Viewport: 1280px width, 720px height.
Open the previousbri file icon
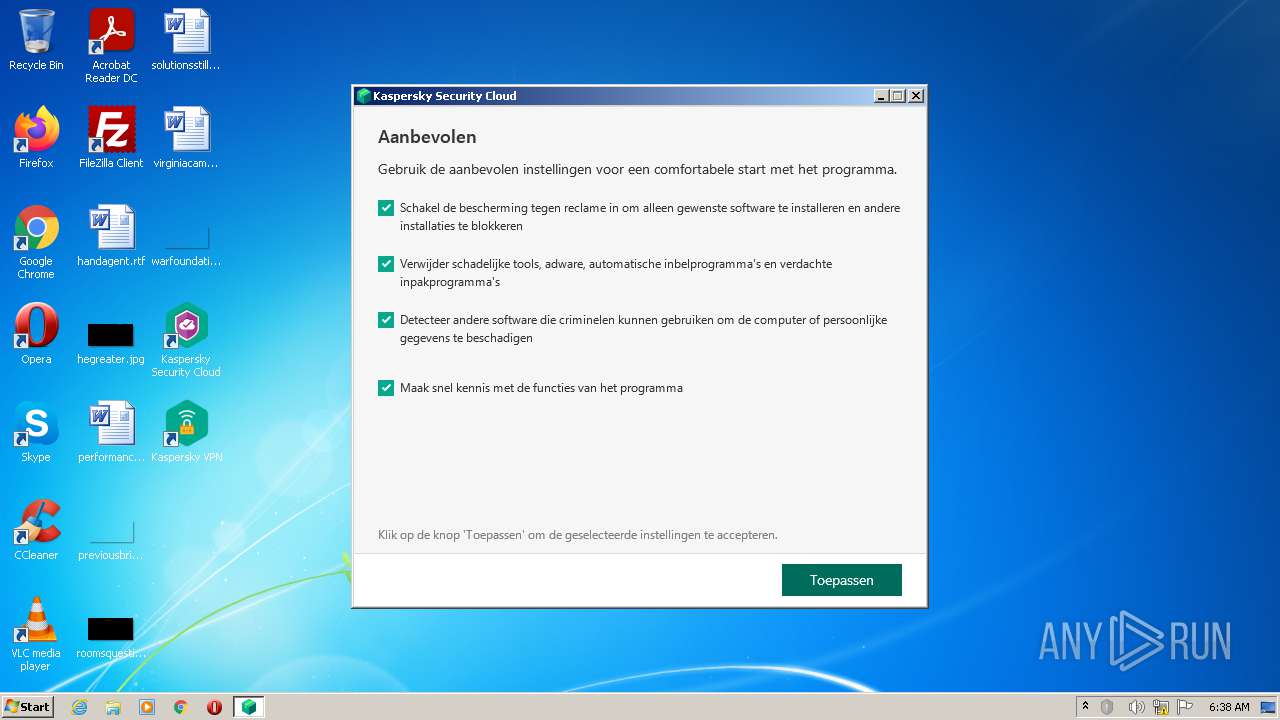(111, 540)
